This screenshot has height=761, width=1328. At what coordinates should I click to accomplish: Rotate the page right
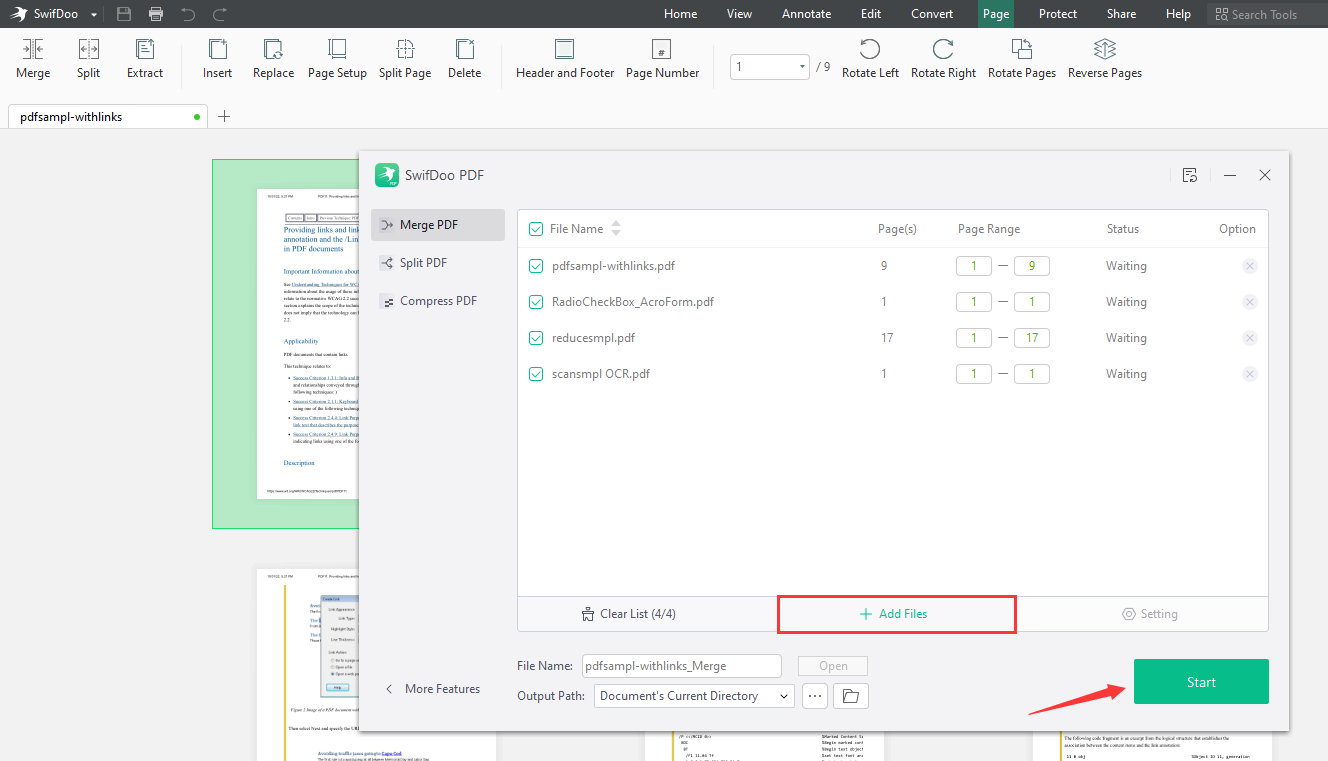943,59
